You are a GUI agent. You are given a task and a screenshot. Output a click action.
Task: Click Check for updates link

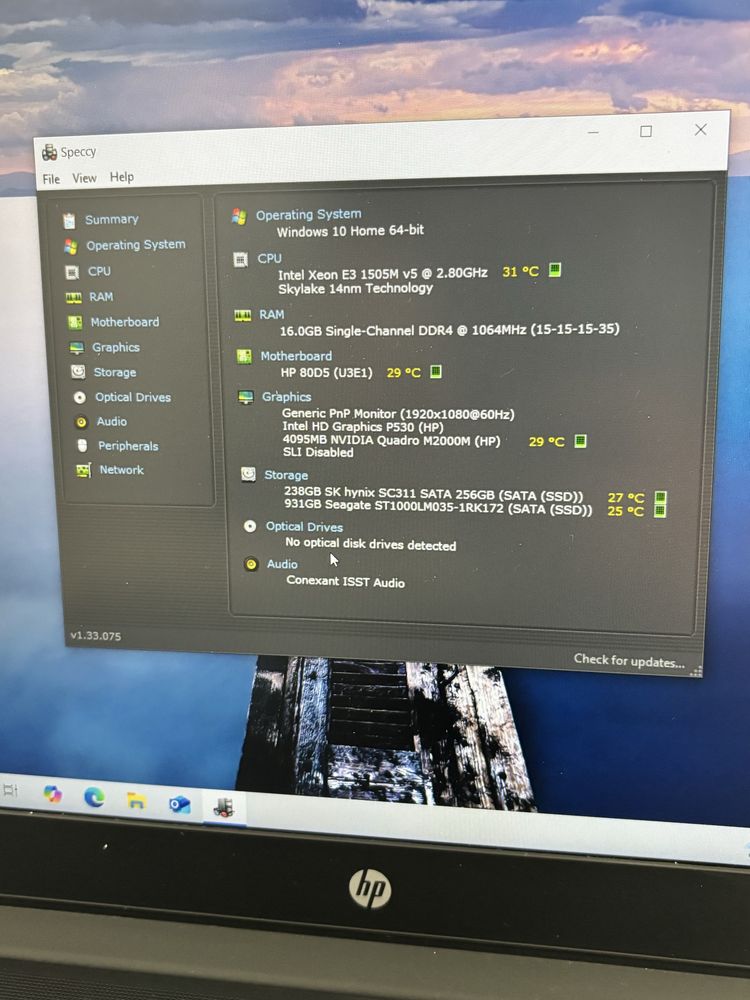point(629,661)
